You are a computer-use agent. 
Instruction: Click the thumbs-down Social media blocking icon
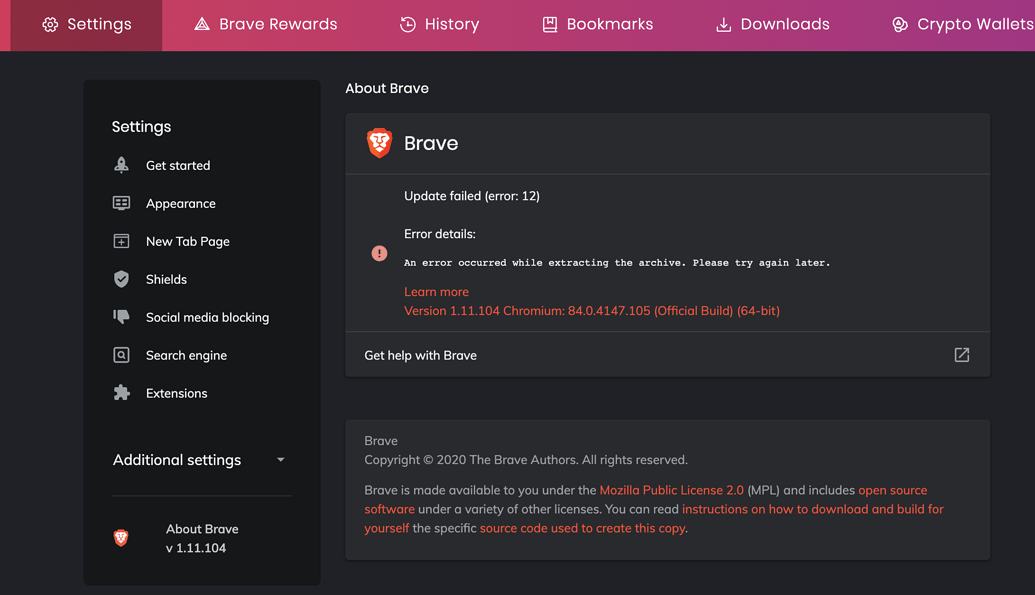click(121, 317)
